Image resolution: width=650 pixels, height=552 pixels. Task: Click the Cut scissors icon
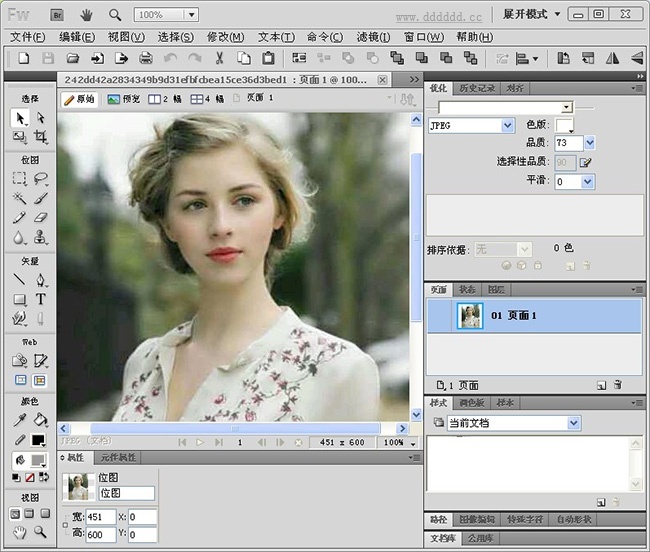coord(219,58)
